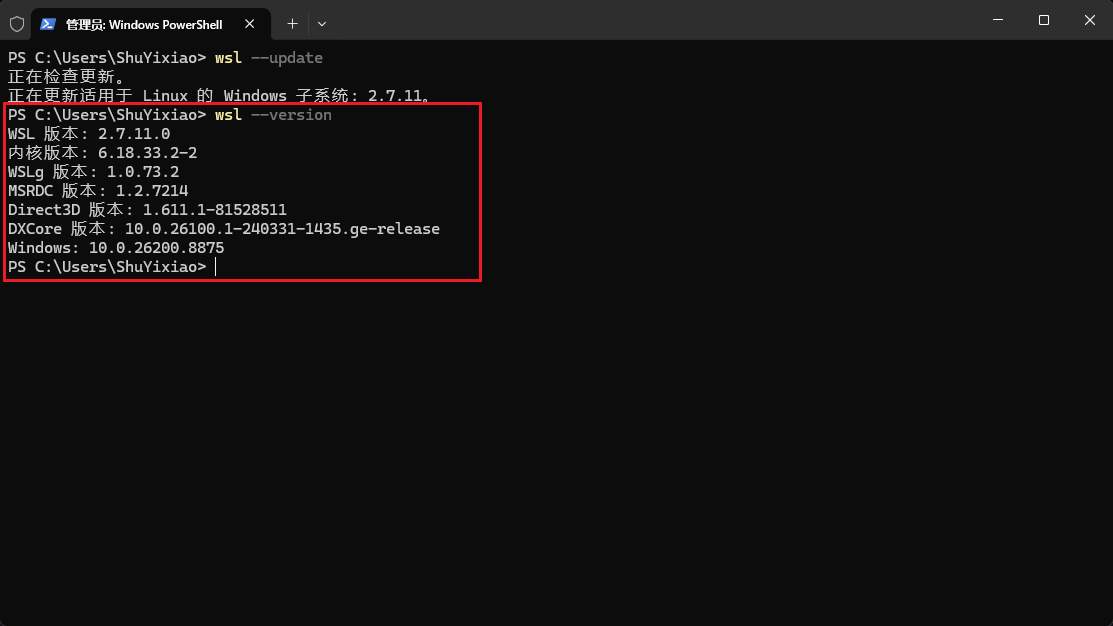Image resolution: width=1113 pixels, height=626 pixels.
Task: Click the last PS C:\Users\ShuYixiao> prompt
Action: pos(107,267)
